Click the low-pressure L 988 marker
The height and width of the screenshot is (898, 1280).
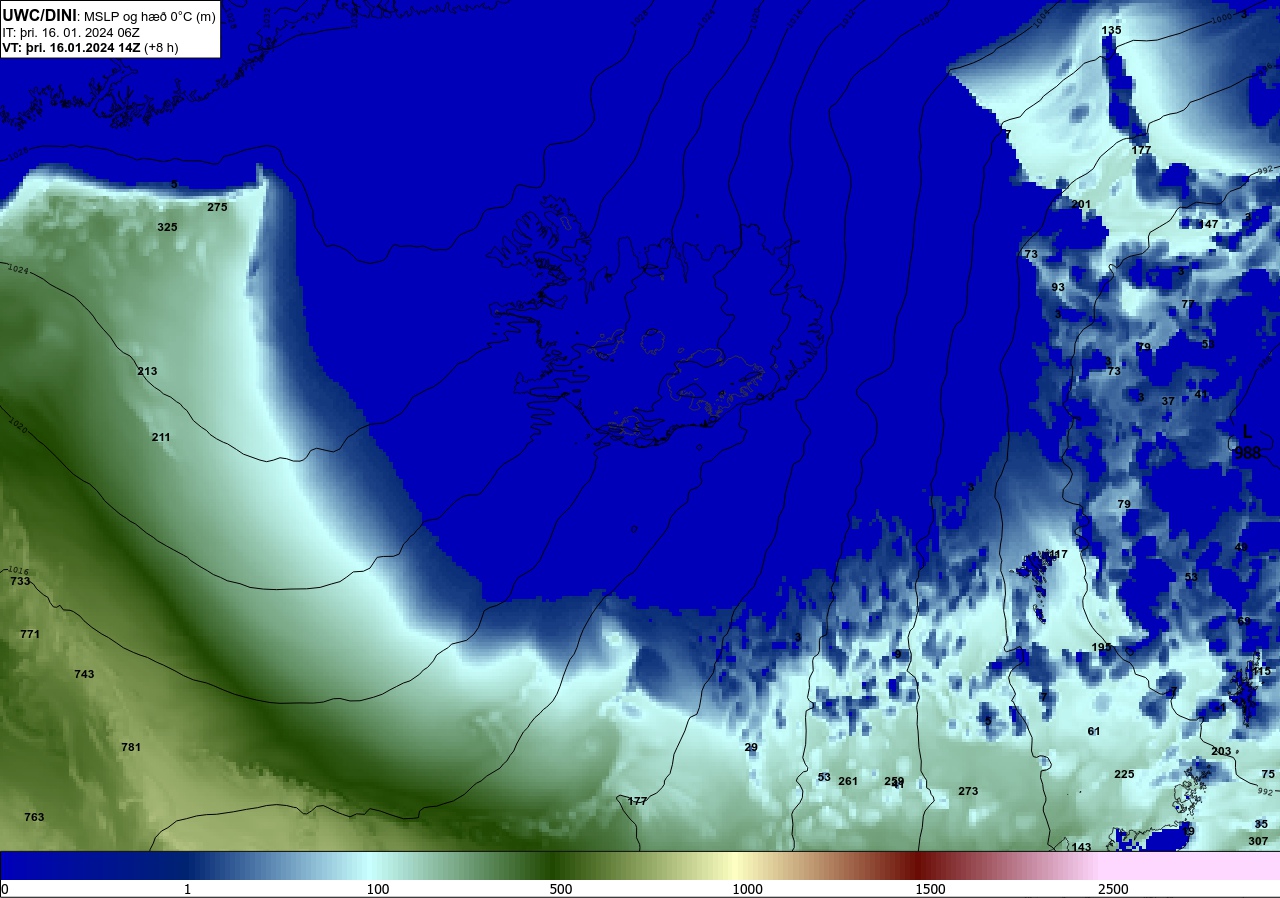click(x=1247, y=442)
